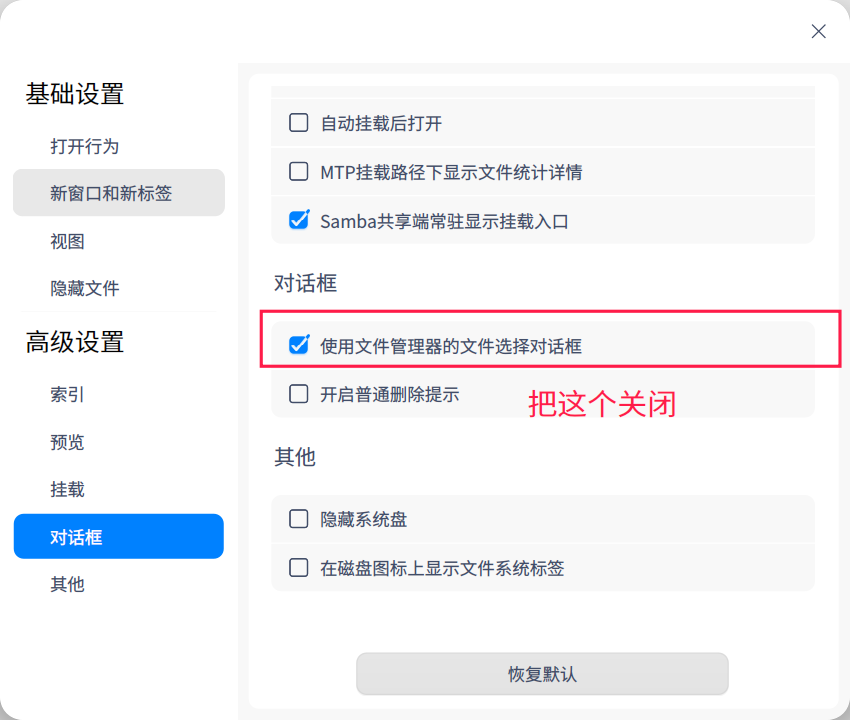850x720 pixels.
Task: Uncheck "Samba共享端常驻显示挂载入口"
Action: (x=298, y=220)
